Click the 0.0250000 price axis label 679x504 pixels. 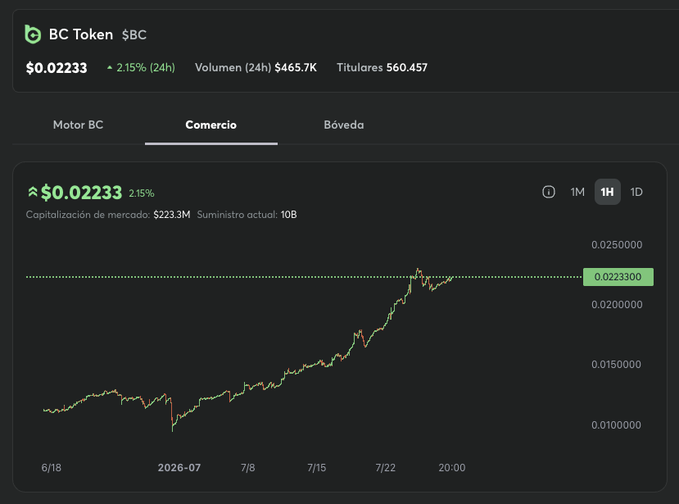pos(617,245)
